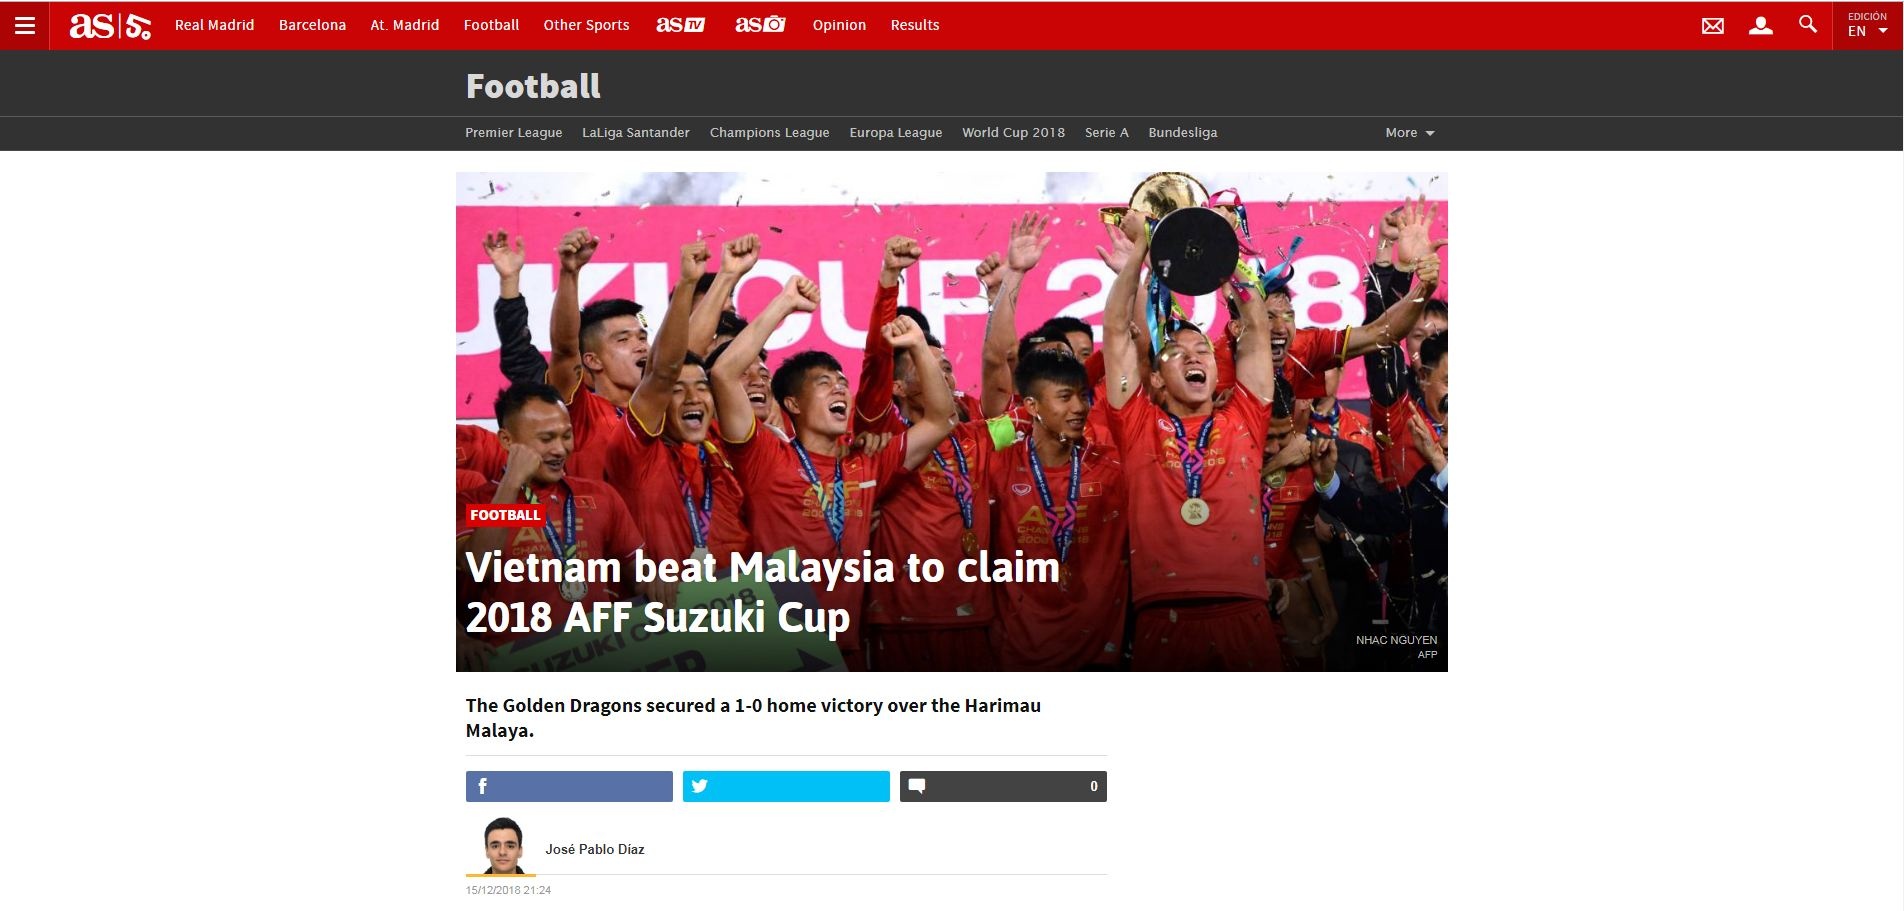Viewport: 1904px width, 911px height.
Task: Click the search magnifier icon
Action: [1808, 24]
